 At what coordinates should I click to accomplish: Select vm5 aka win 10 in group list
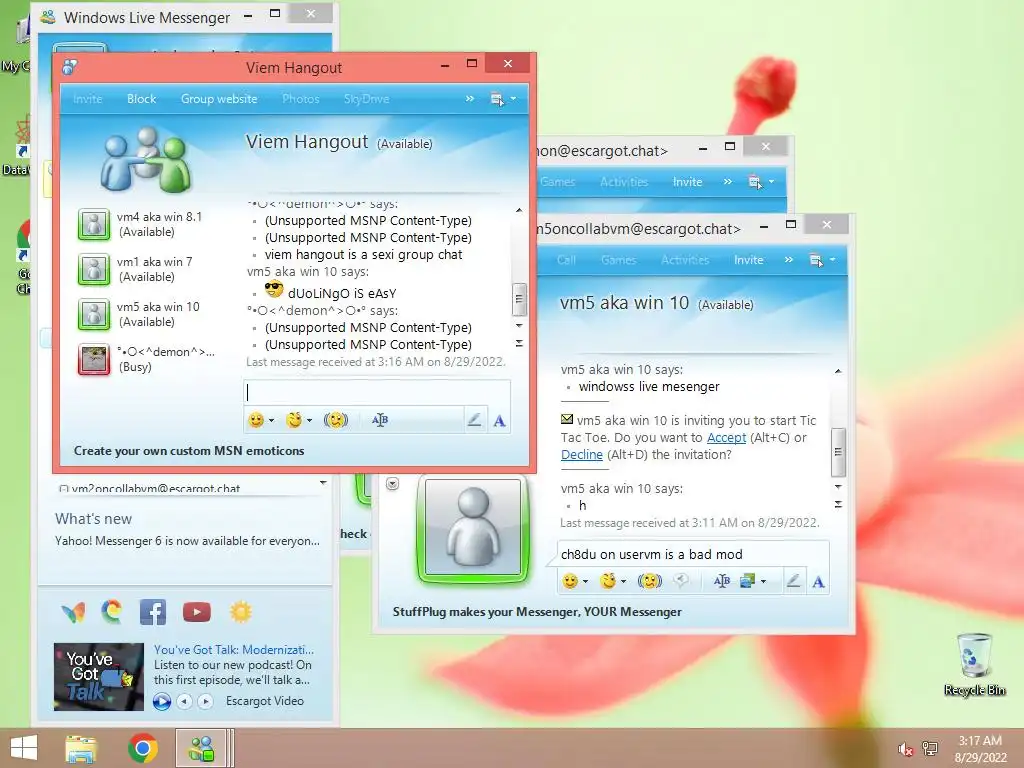click(x=139, y=314)
